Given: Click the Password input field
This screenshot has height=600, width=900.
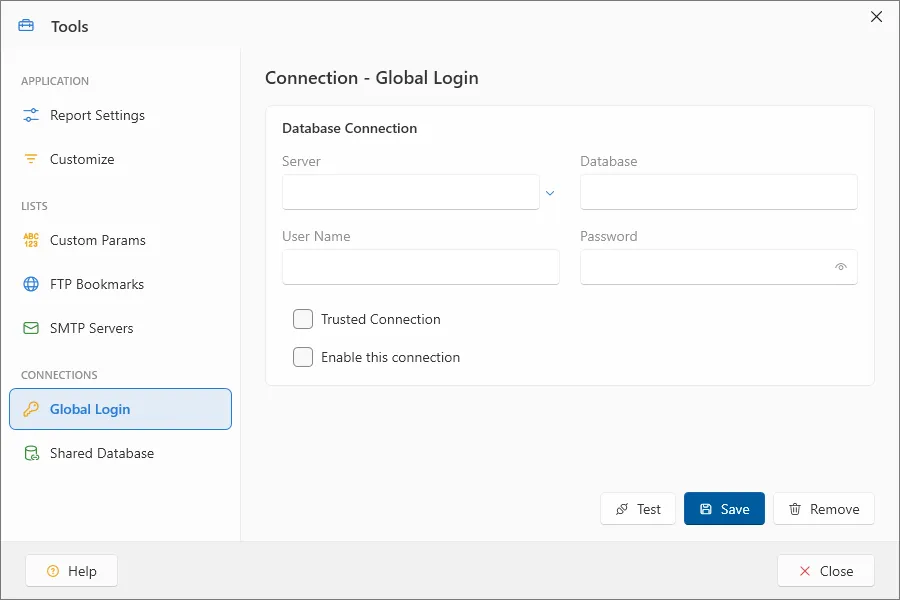Looking at the screenshot, I should click(x=719, y=266).
